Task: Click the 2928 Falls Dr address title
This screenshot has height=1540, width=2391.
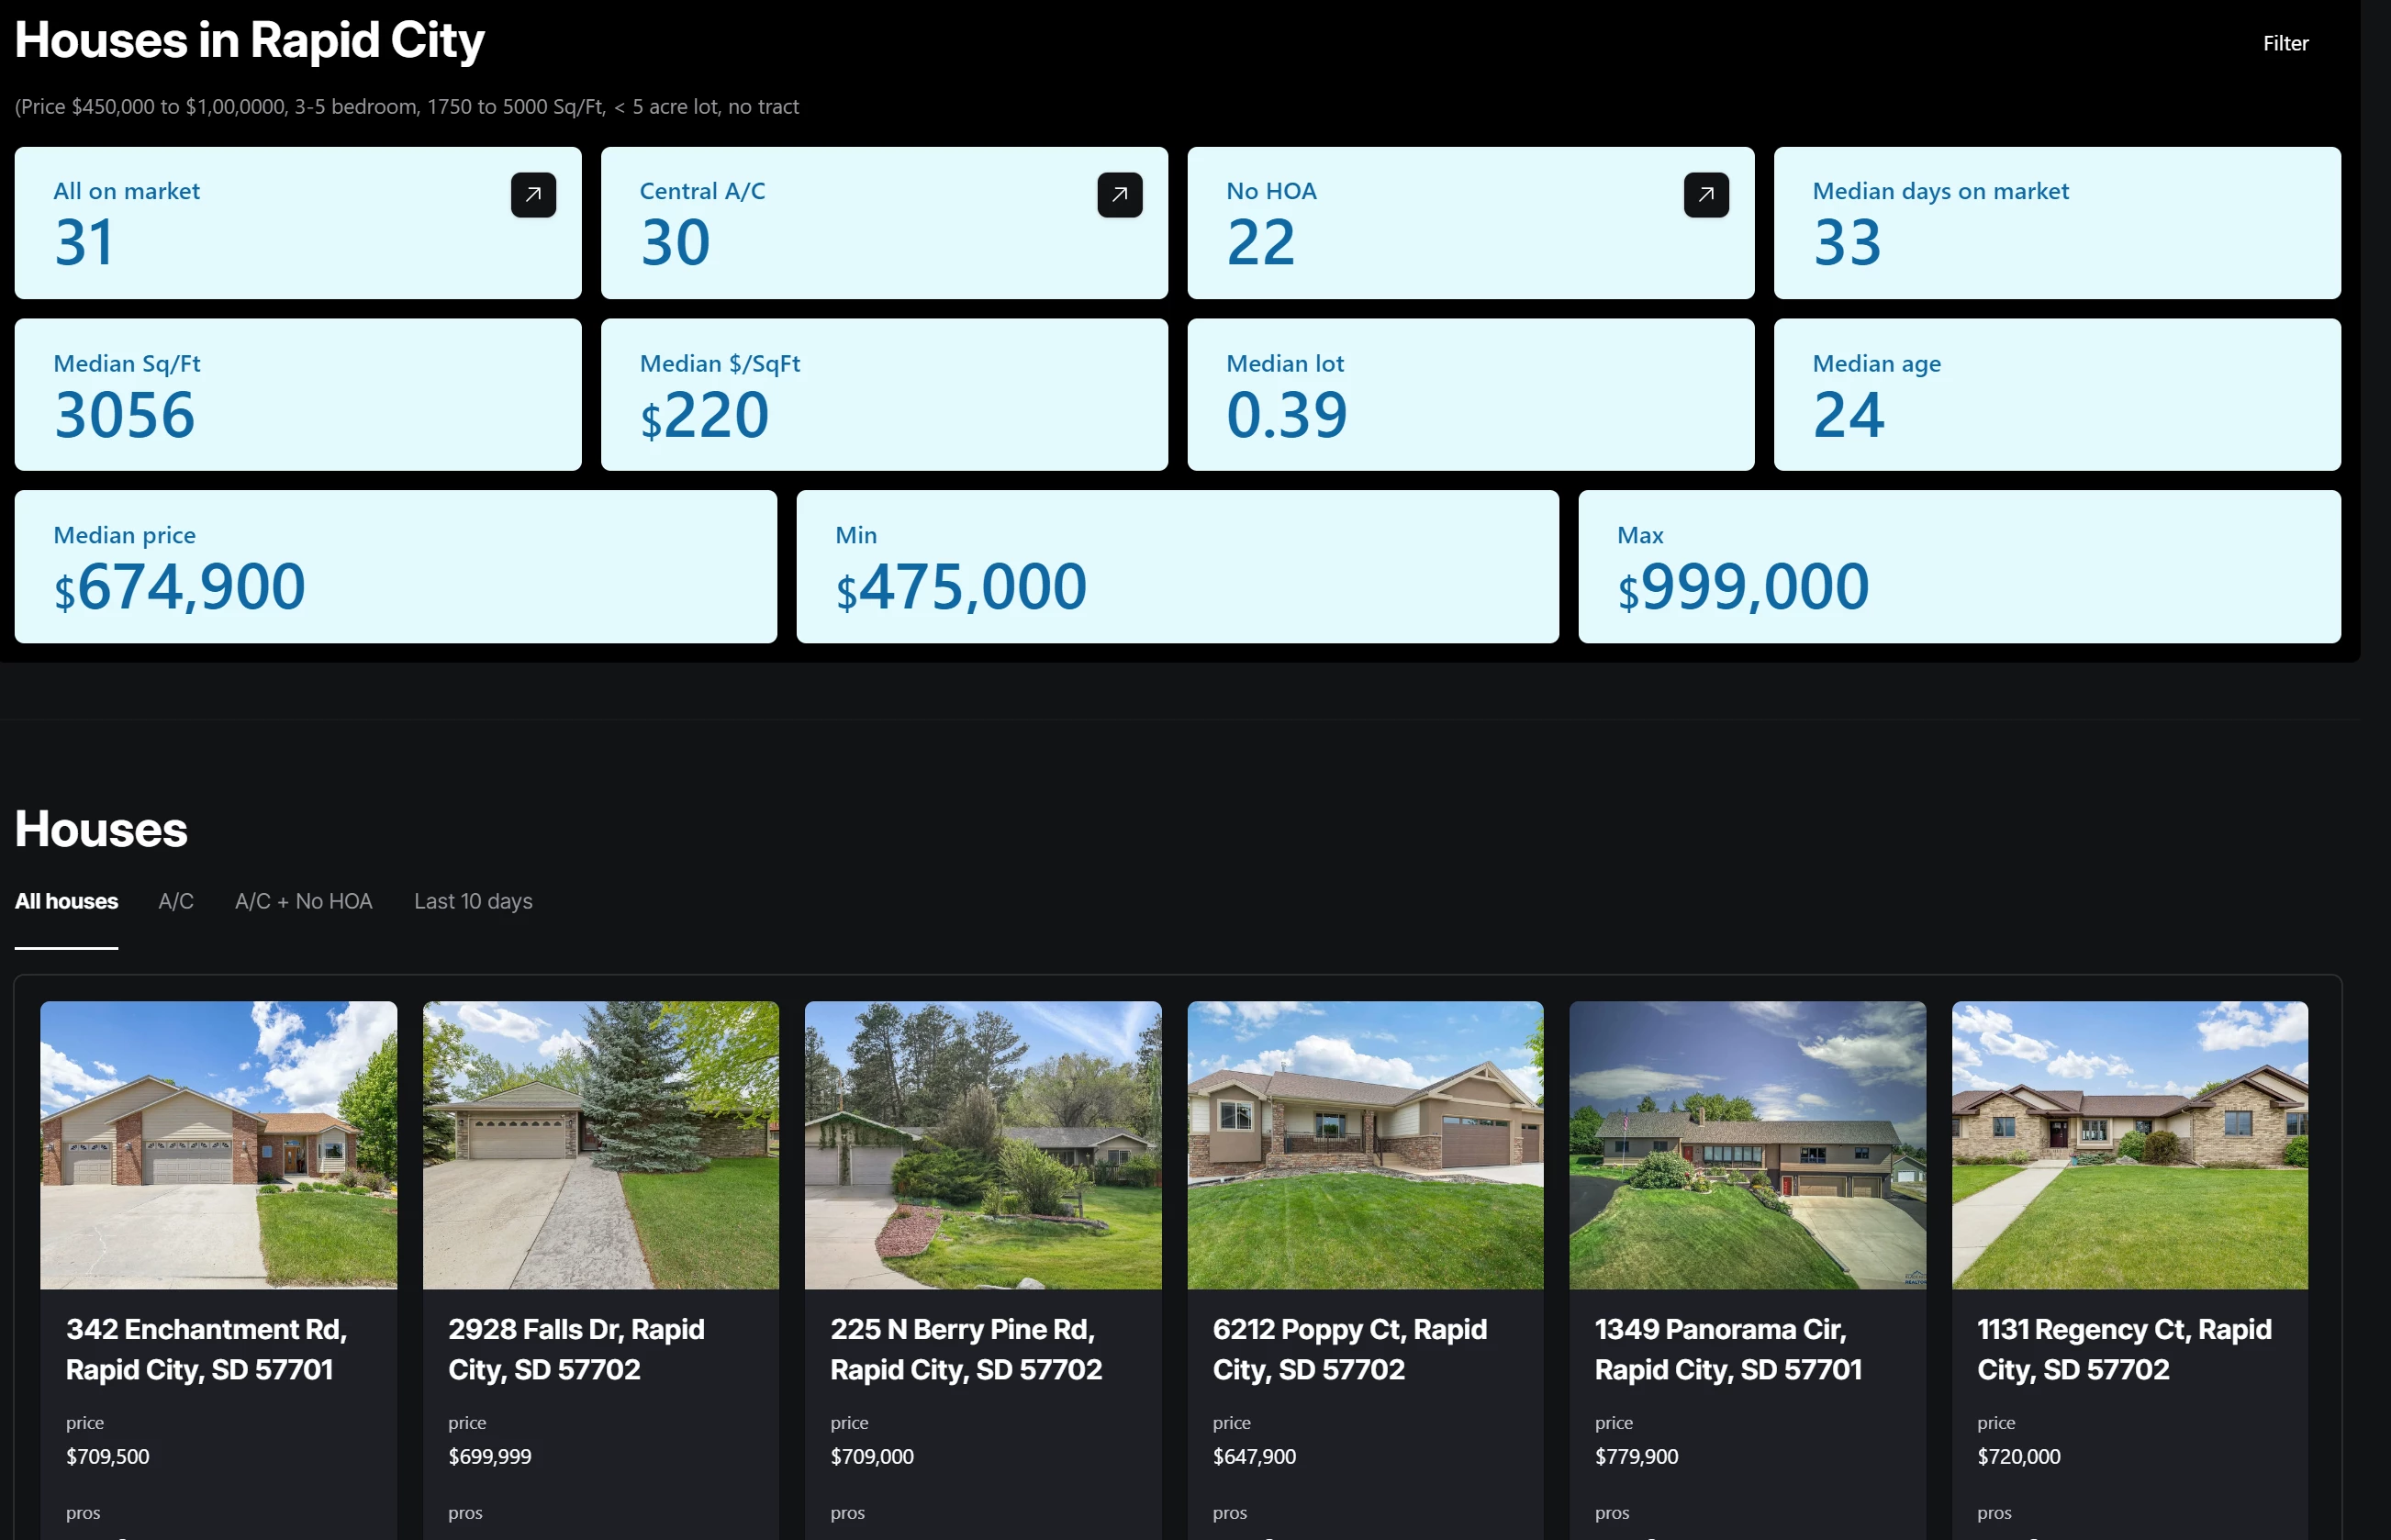Action: coord(576,1349)
